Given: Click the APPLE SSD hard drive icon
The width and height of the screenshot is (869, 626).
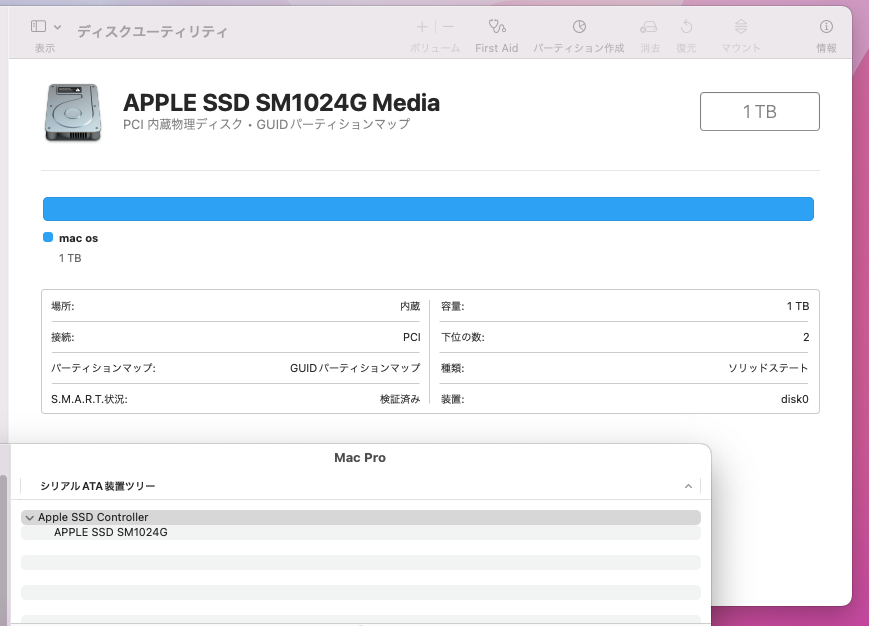Looking at the screenshot, I should pyautogui.click(x=73, y=112).
